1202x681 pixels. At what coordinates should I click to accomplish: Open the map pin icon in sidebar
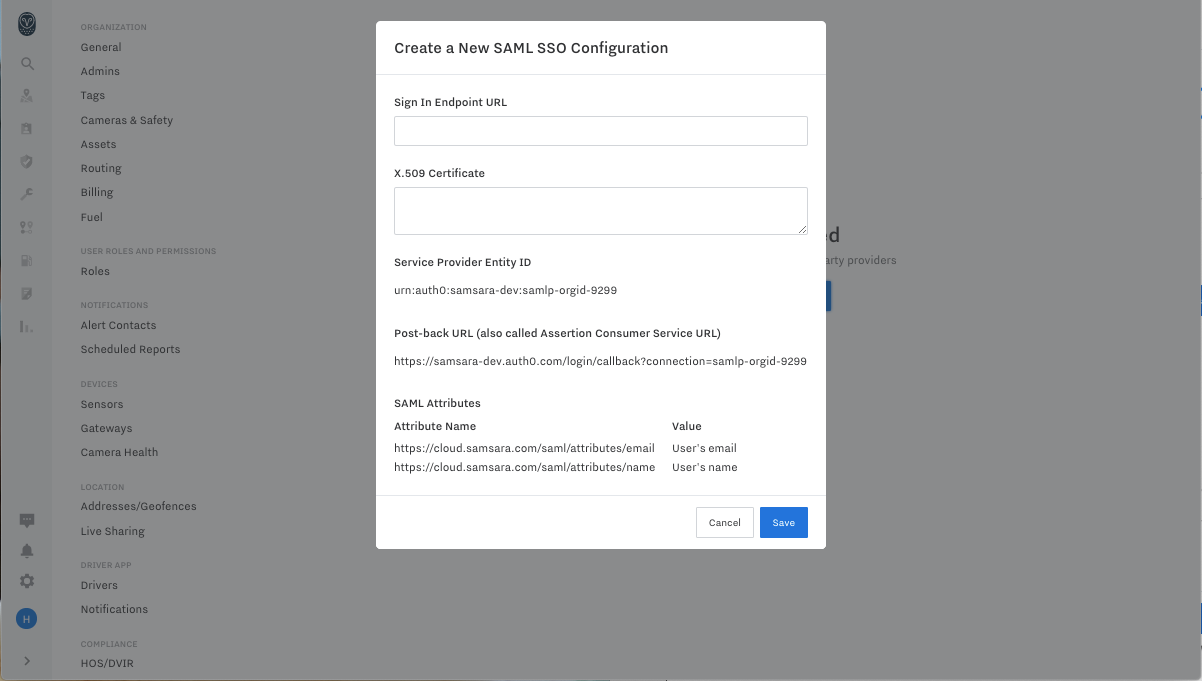[x=27, y=96]
